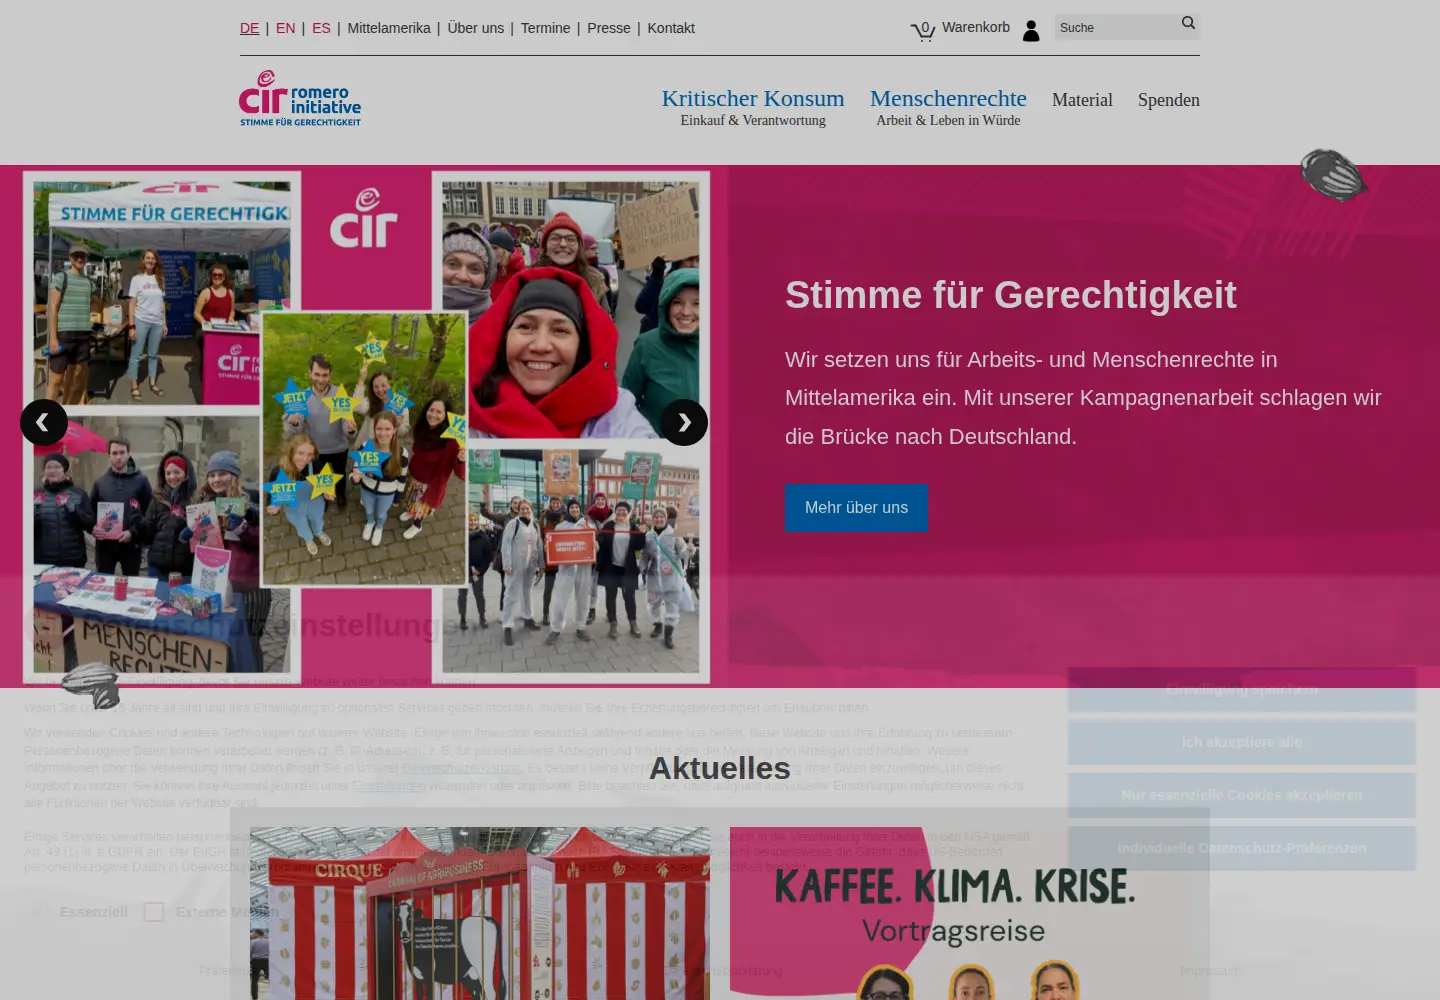Select Spenden in the main navigation
This screenshot has width=1440, height=1000.
[1168, 100]
